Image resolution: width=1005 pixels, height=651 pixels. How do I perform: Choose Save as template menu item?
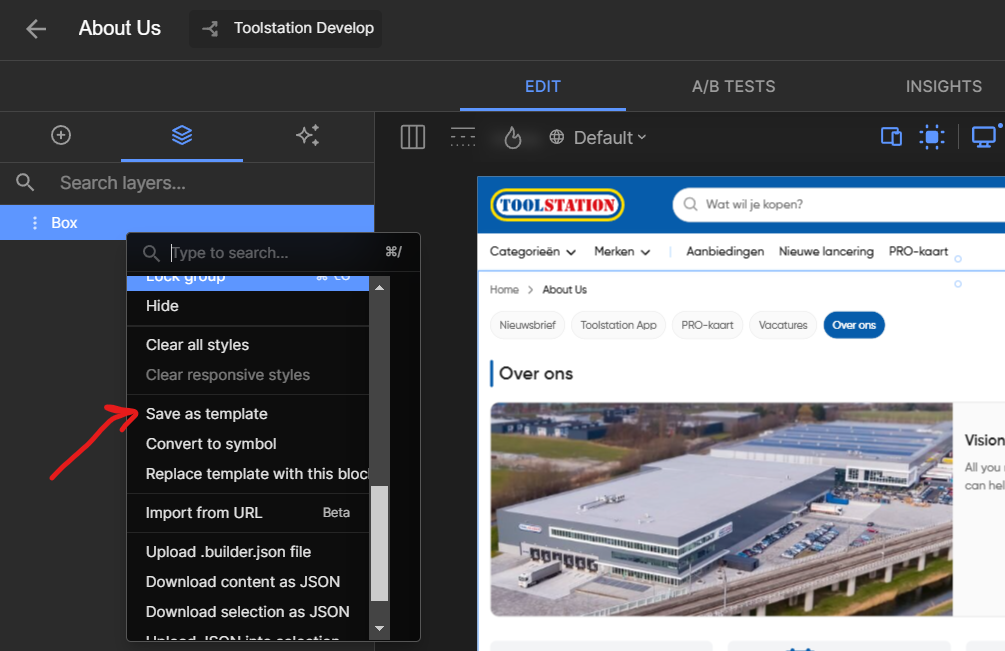tap(207, 414)
